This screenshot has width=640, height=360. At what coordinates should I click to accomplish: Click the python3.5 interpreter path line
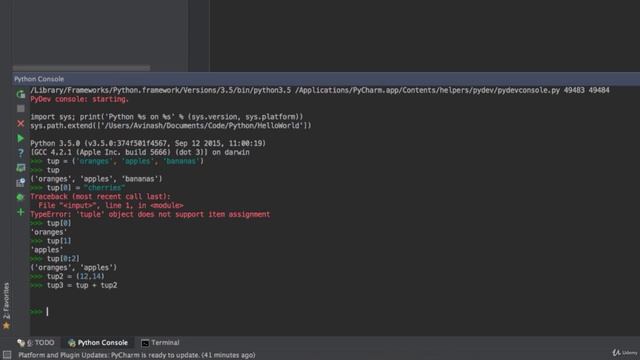point(320,90)
